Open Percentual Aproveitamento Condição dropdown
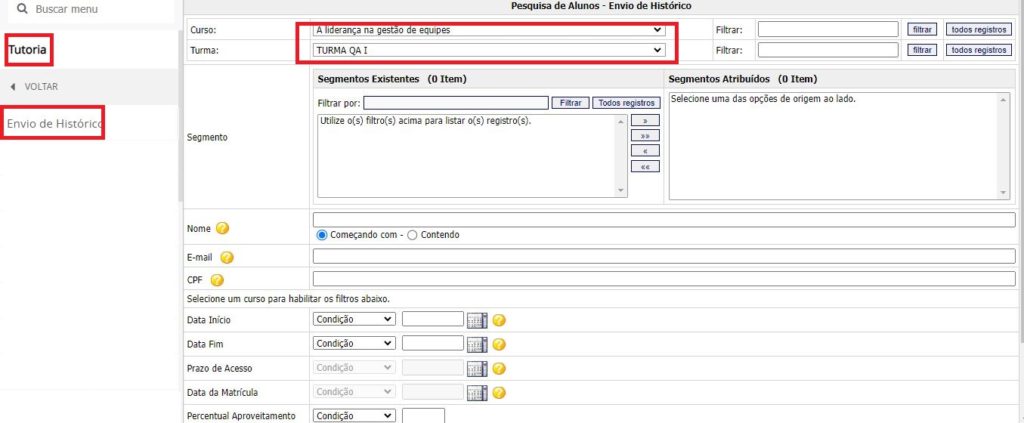This screenshot has width=1024, height=423. click(x=354, y=415)
